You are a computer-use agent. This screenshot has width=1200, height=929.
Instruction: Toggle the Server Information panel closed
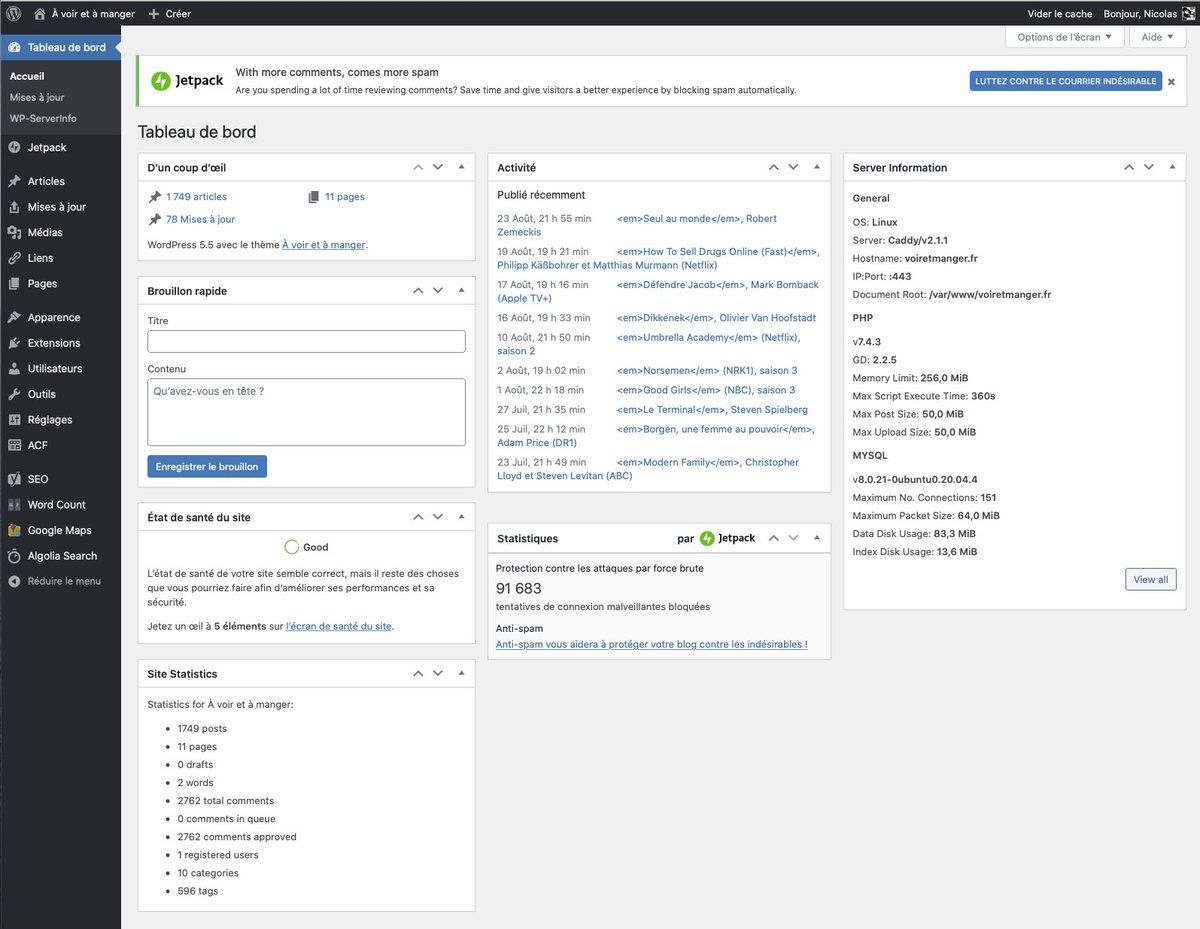[x=1173, y=167]
